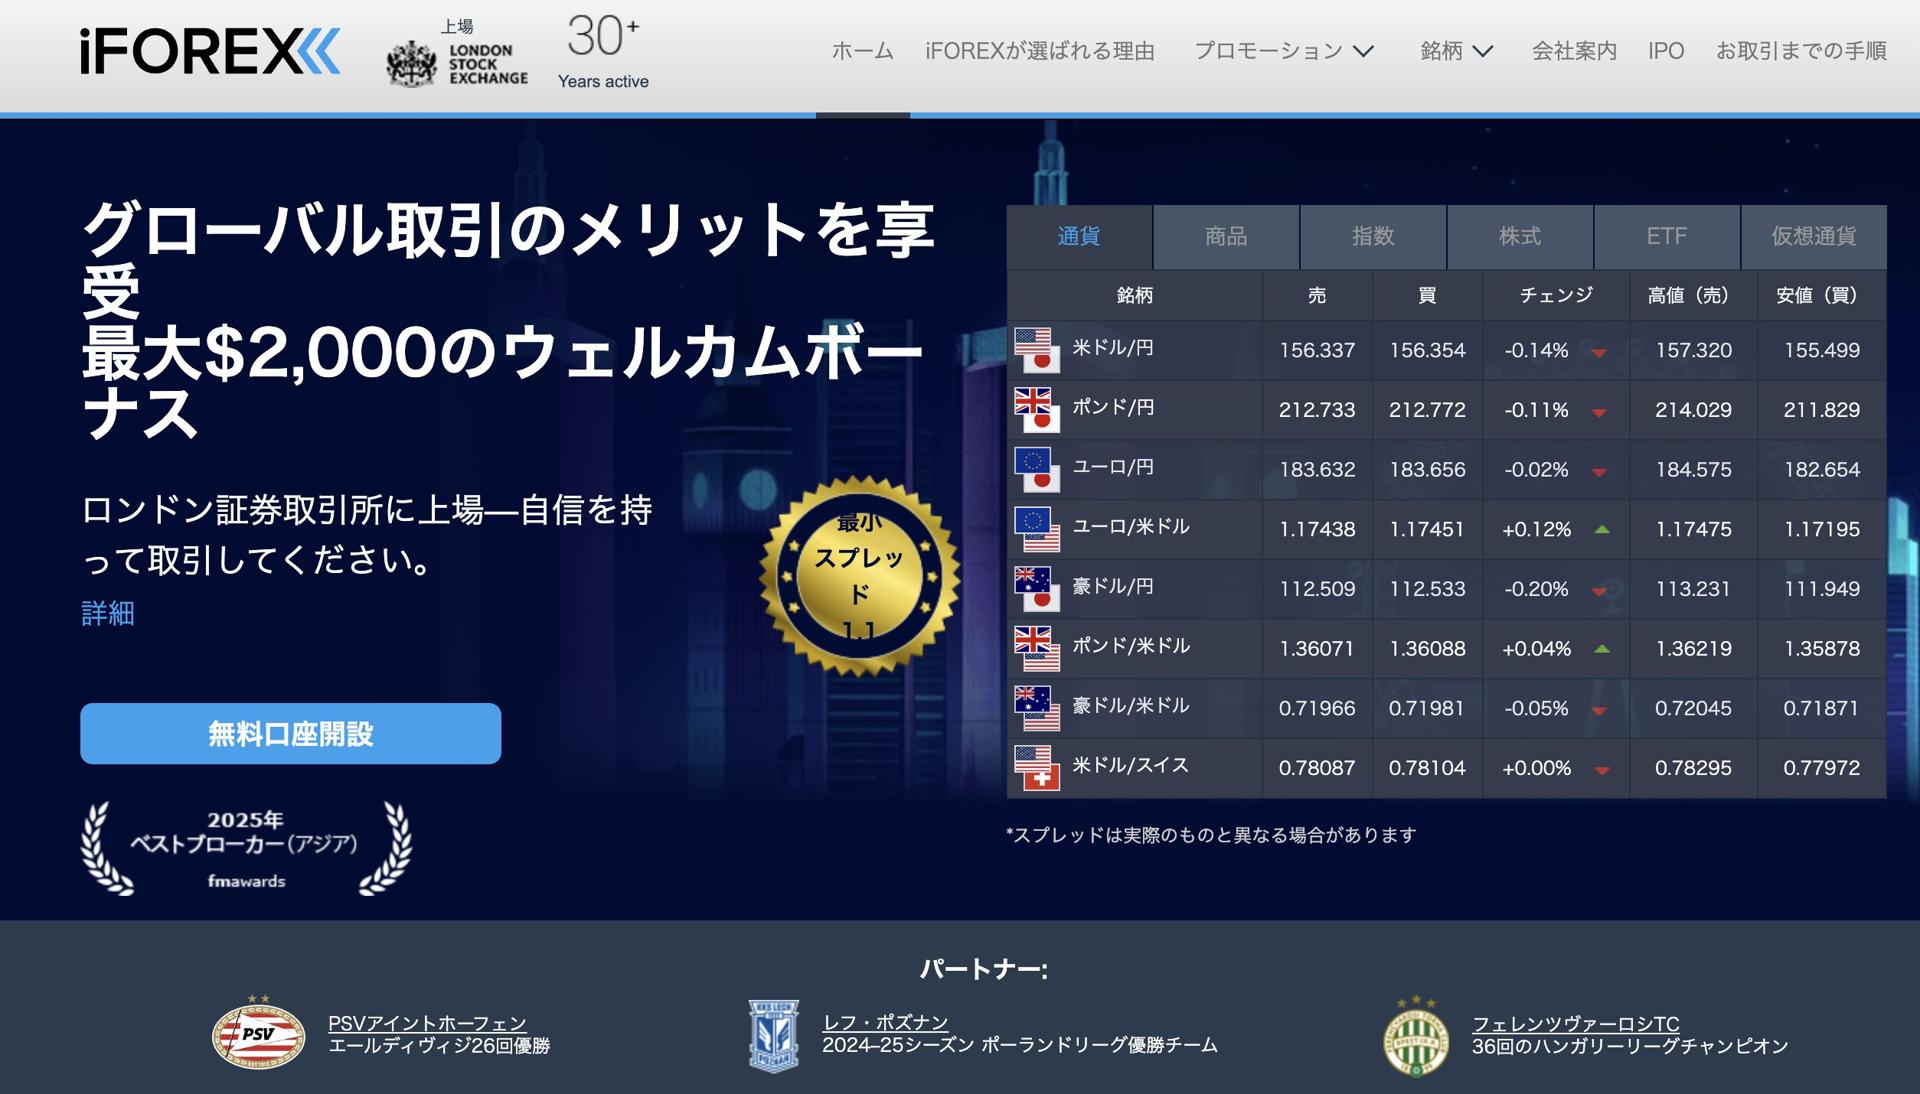Open the 会社案内 nav item
1920x1094 pixels.
(x=1574, y=51)
